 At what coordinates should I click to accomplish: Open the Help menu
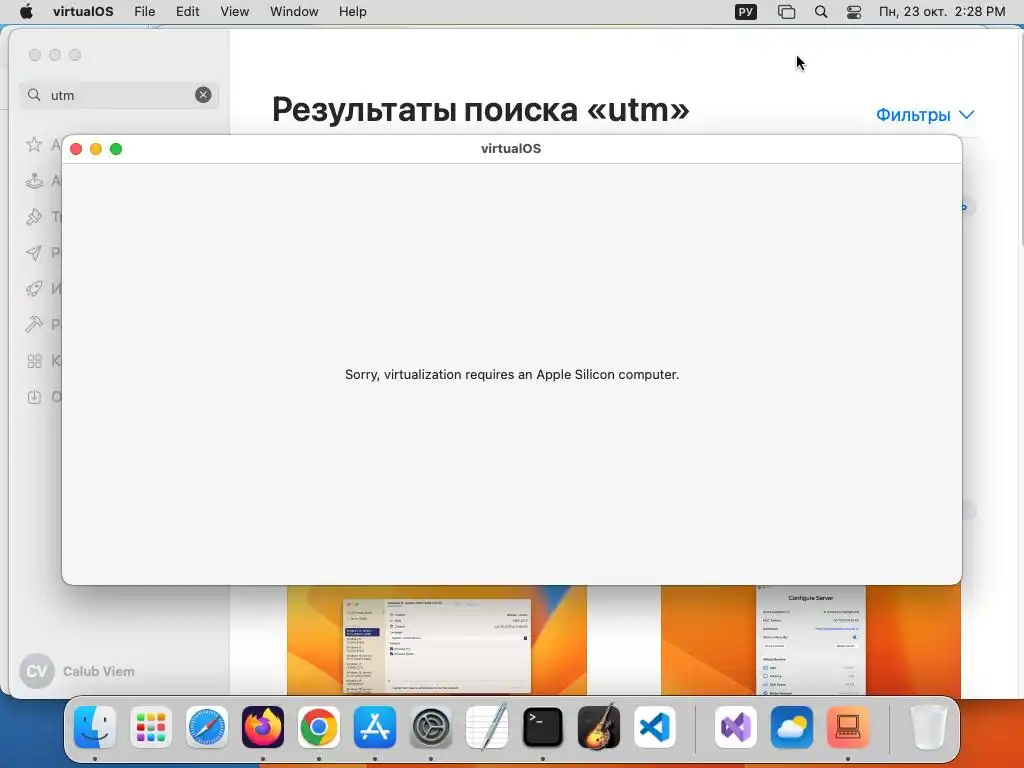(353, 12)
